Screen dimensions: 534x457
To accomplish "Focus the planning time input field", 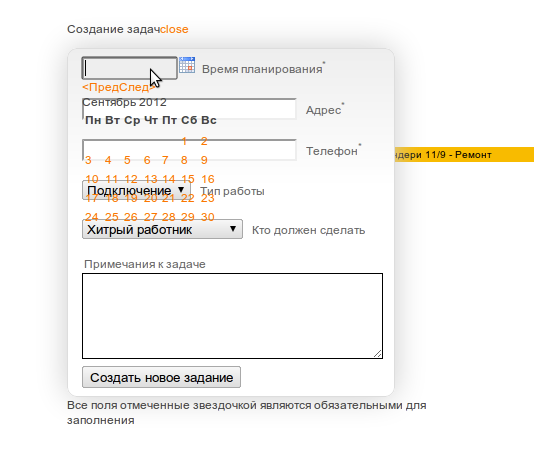I will tap(129, 68).
